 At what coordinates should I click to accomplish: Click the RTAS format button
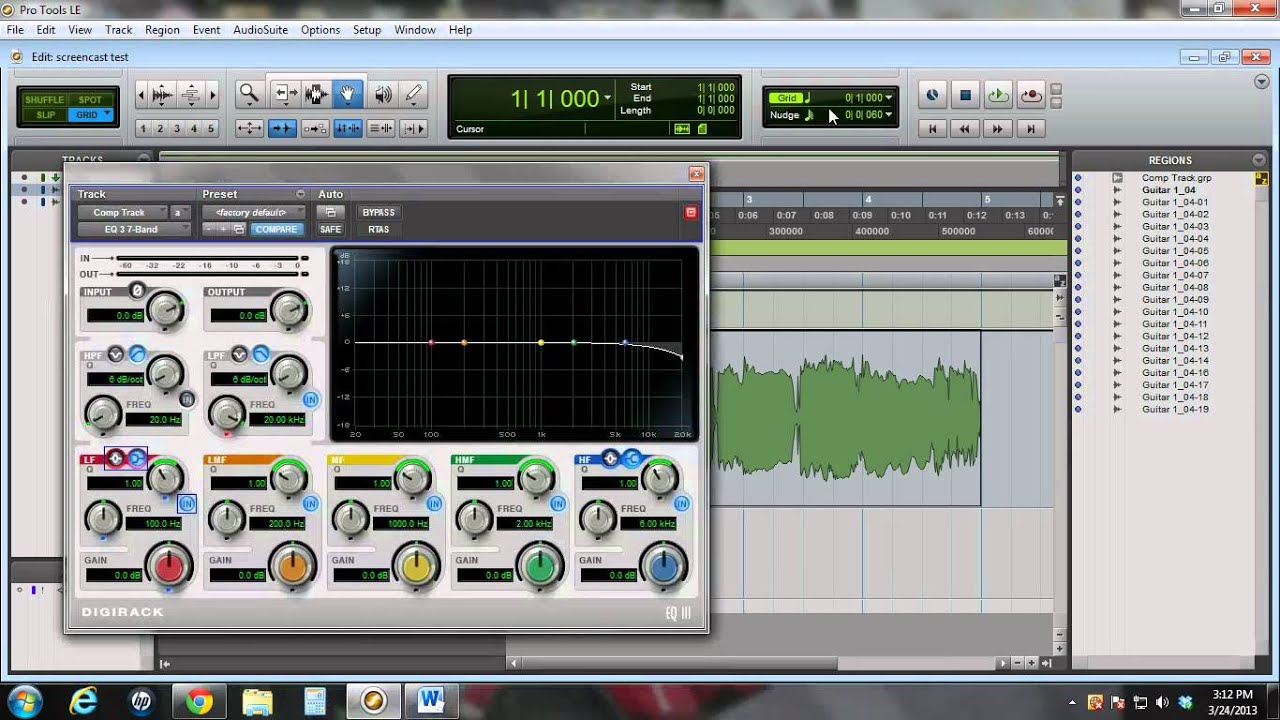tap(378, 229)
